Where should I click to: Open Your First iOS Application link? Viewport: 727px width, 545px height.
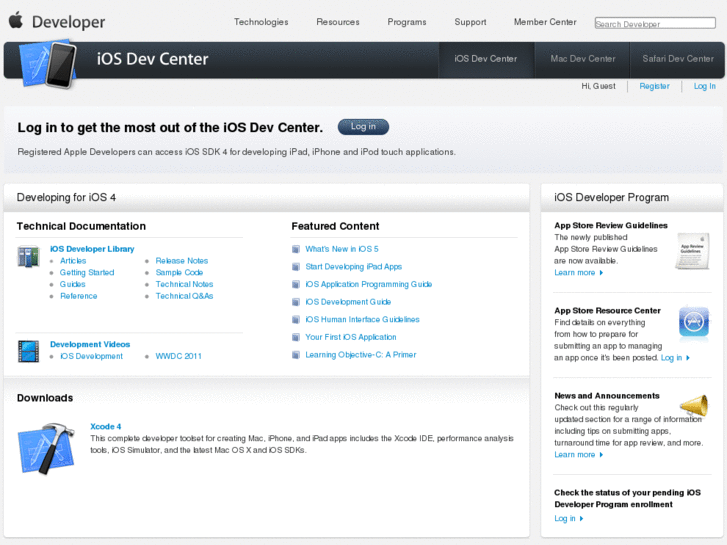pos(351,337)
